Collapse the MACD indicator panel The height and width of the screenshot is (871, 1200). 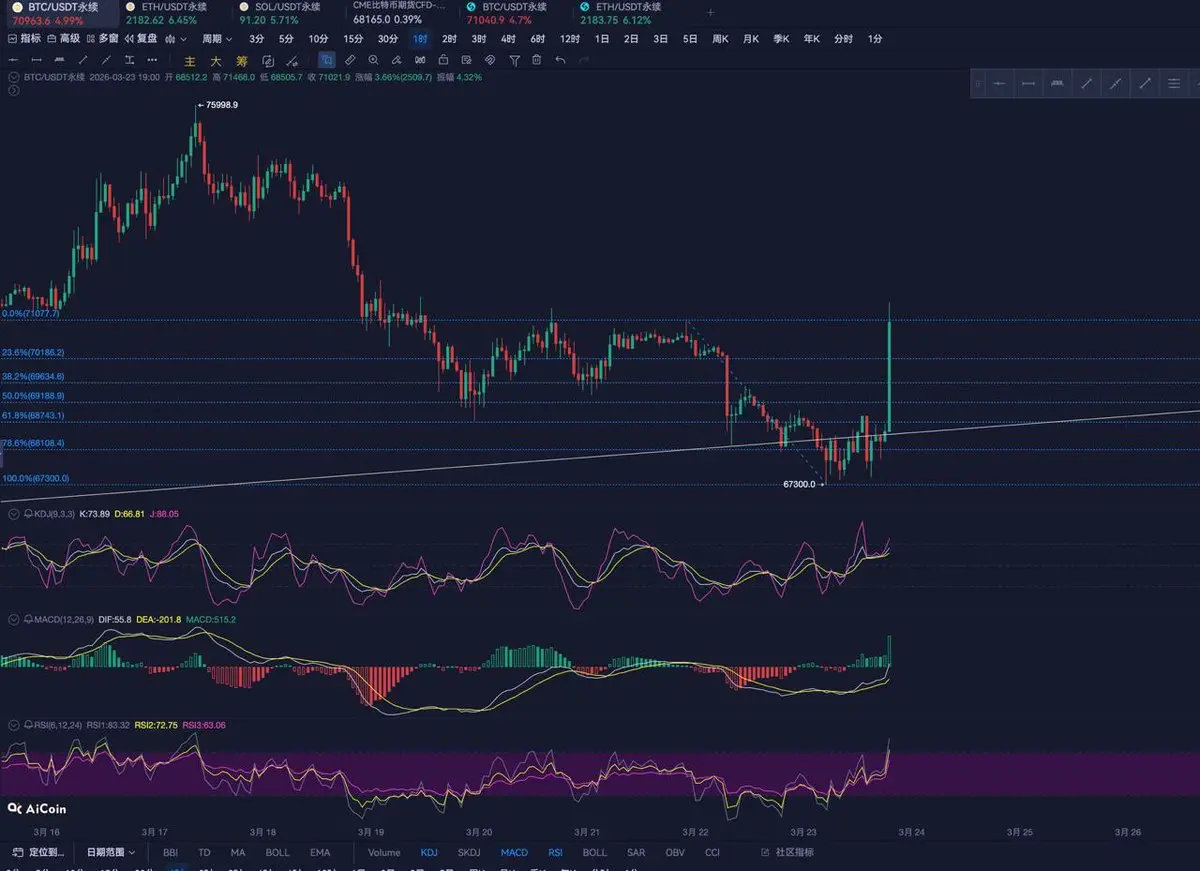tap(13, 620)
